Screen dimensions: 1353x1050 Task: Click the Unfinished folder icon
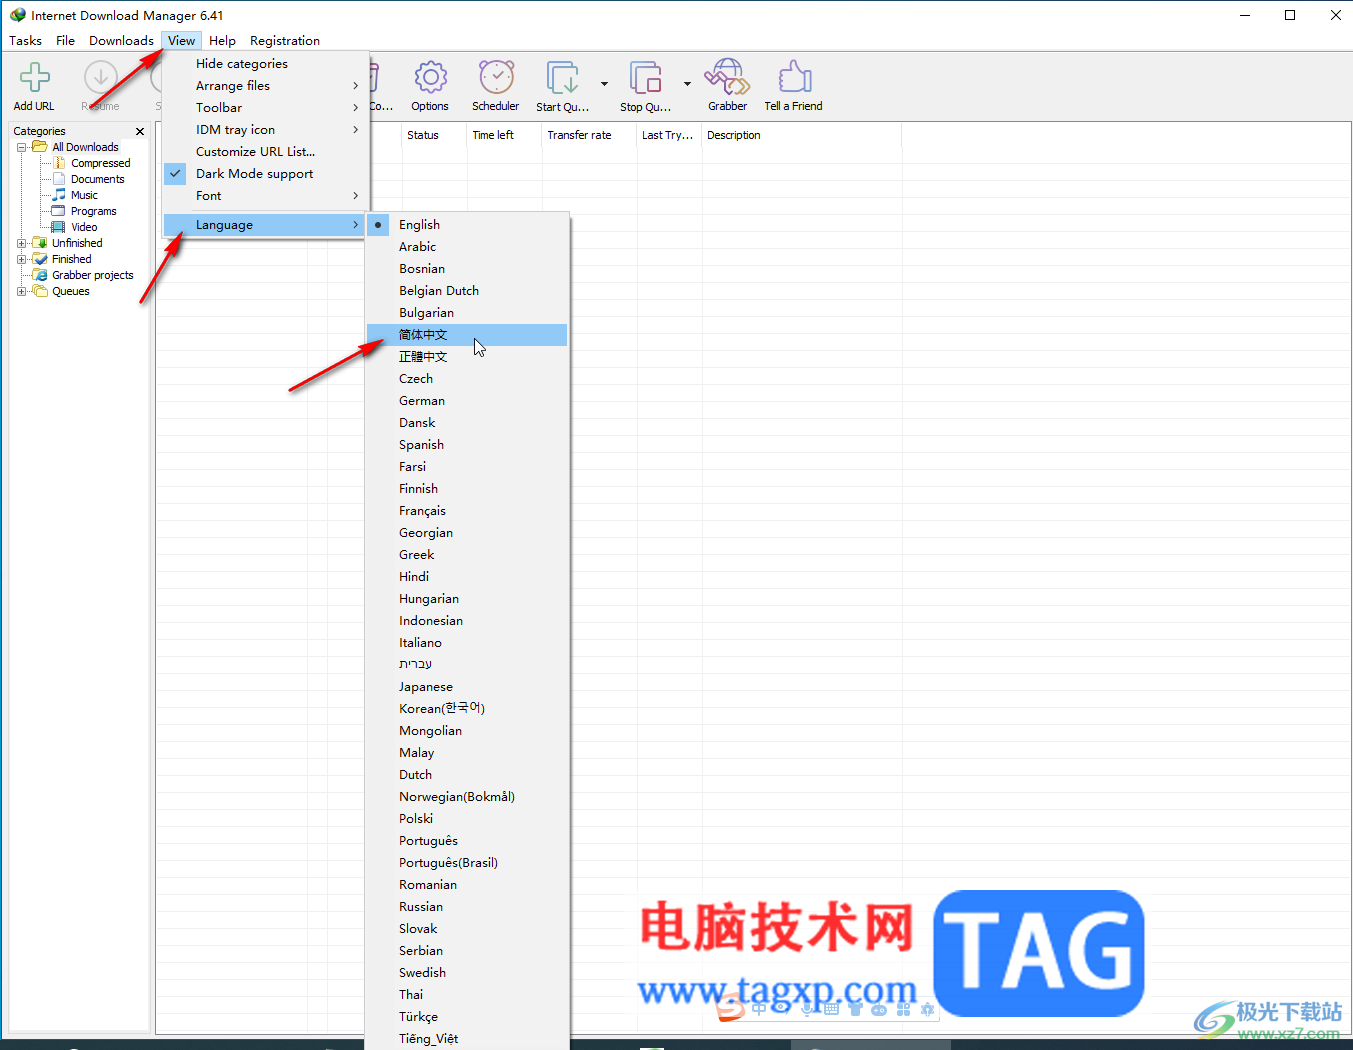pyautogui.click(x=40, y=243)
